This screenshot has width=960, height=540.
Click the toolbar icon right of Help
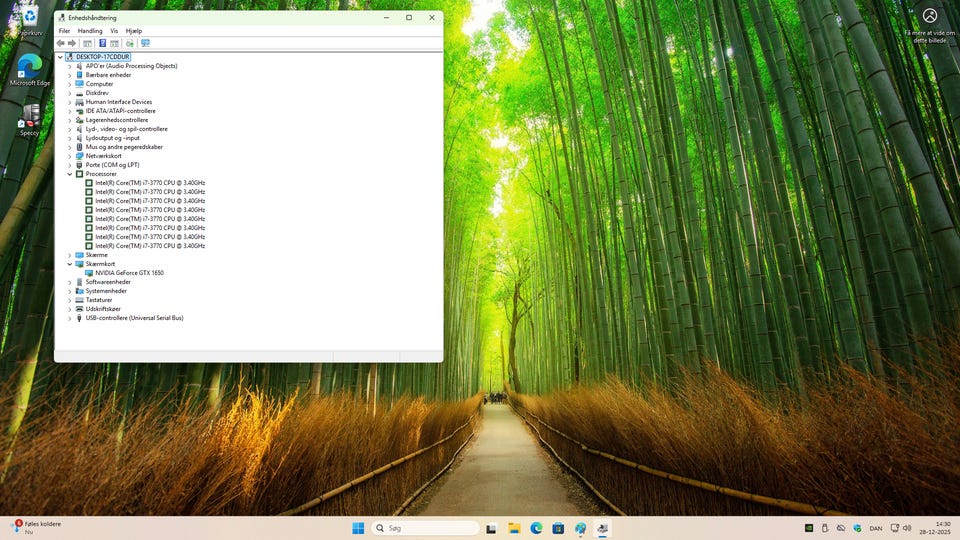coord(114,43)
